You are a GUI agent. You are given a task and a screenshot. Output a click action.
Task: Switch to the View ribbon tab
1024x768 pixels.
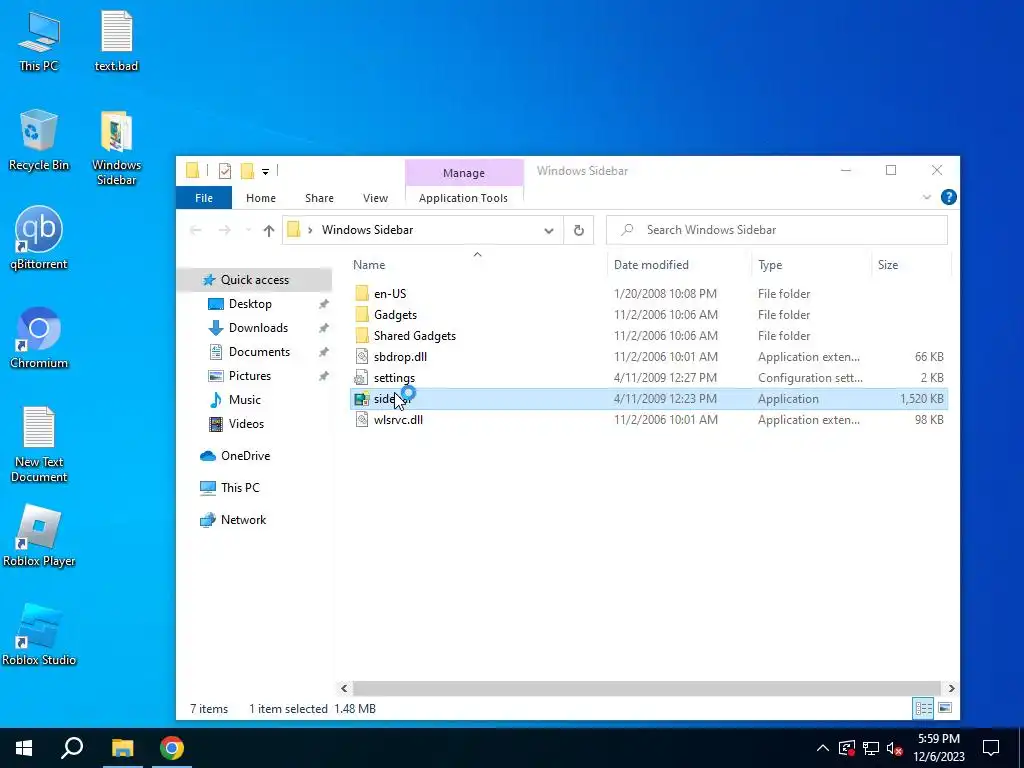point(376,198)
